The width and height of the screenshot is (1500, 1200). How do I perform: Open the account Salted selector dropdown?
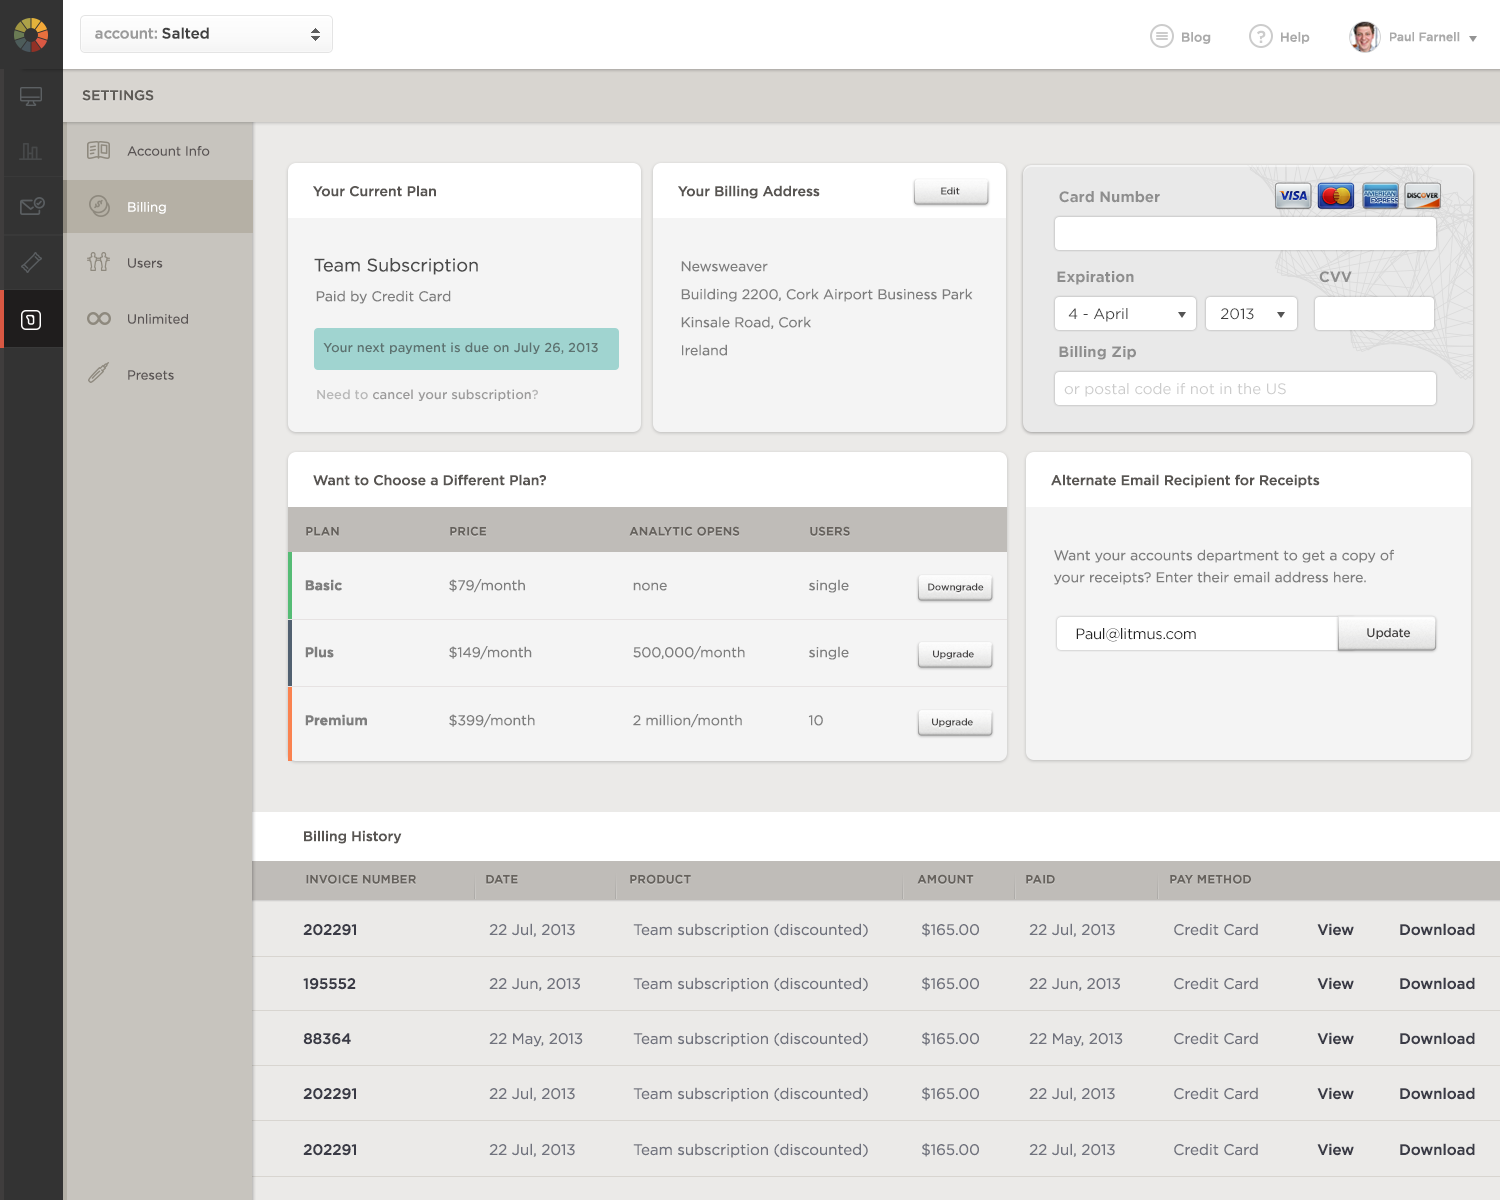point(206,34)
